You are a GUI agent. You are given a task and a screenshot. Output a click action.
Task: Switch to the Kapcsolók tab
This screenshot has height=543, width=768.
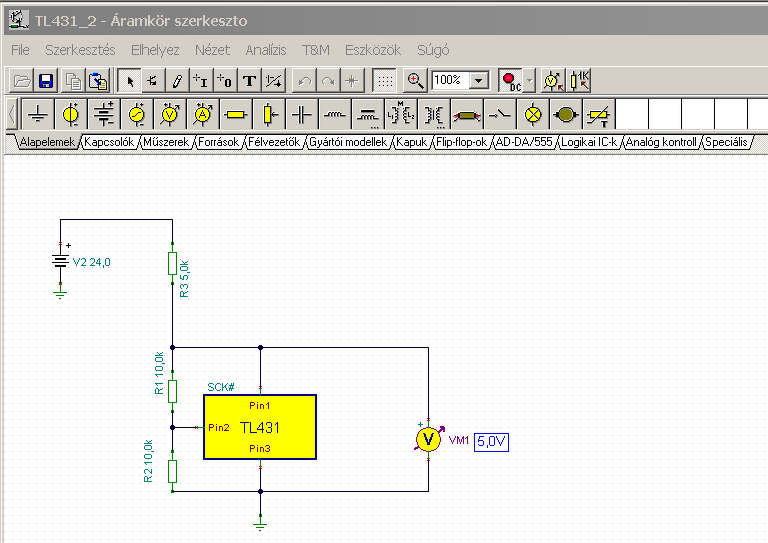[x=109, y=142]
